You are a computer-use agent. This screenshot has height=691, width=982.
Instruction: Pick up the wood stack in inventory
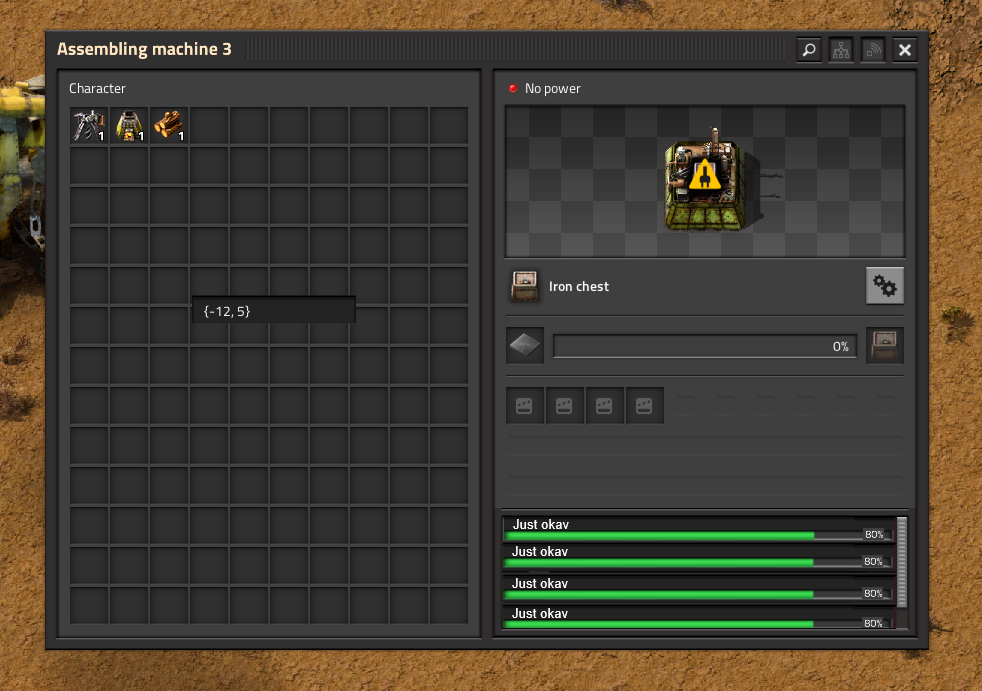[169, 125]
